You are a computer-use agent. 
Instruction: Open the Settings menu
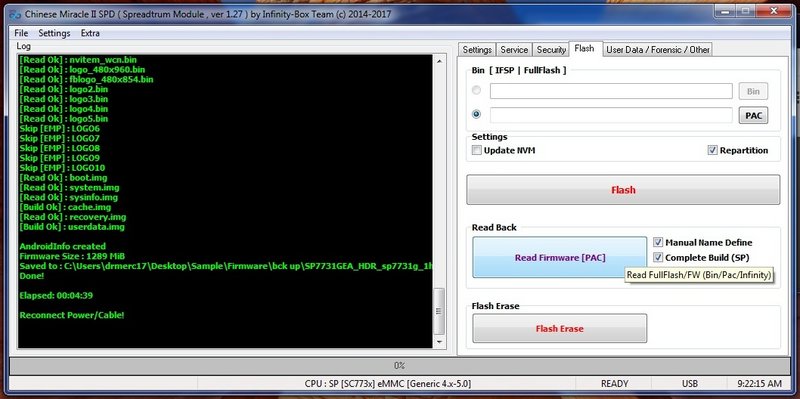[54, 33]
